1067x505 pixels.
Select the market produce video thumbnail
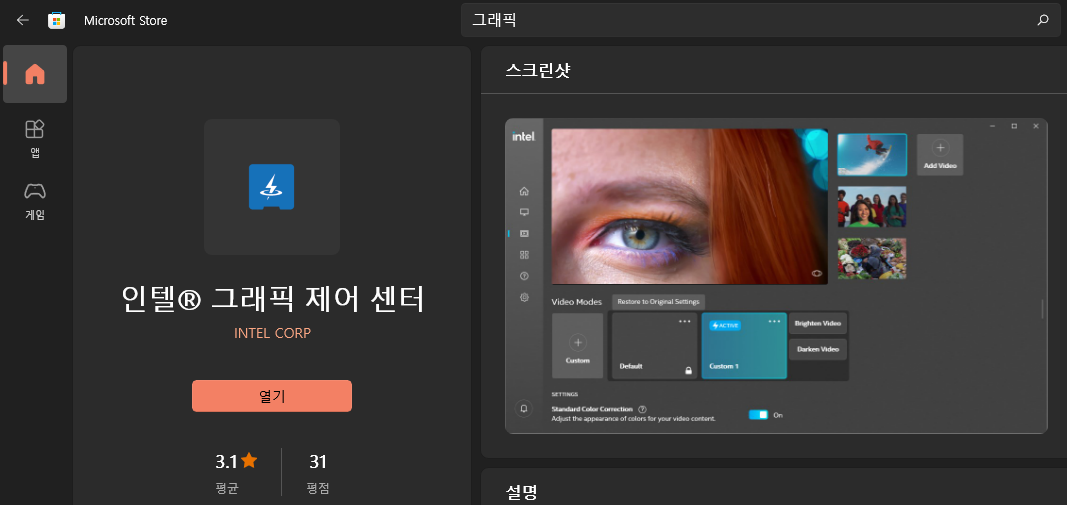point(872,259)
